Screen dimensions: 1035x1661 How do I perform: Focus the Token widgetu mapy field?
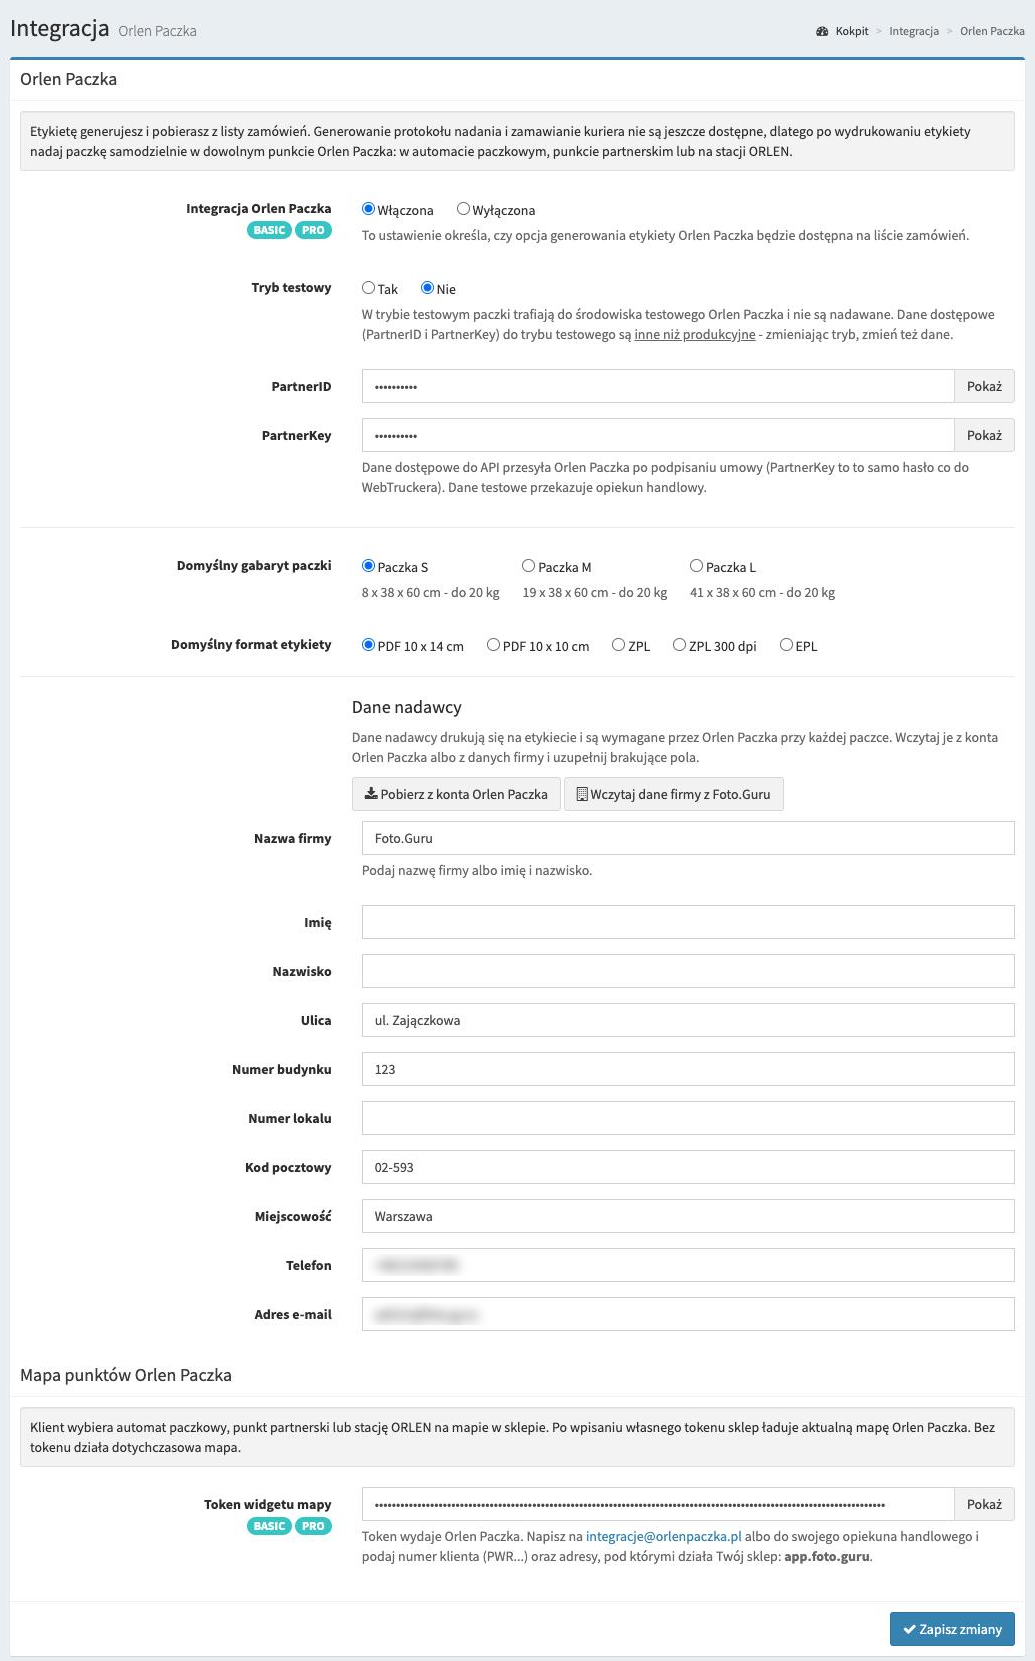pos(658,1504)
